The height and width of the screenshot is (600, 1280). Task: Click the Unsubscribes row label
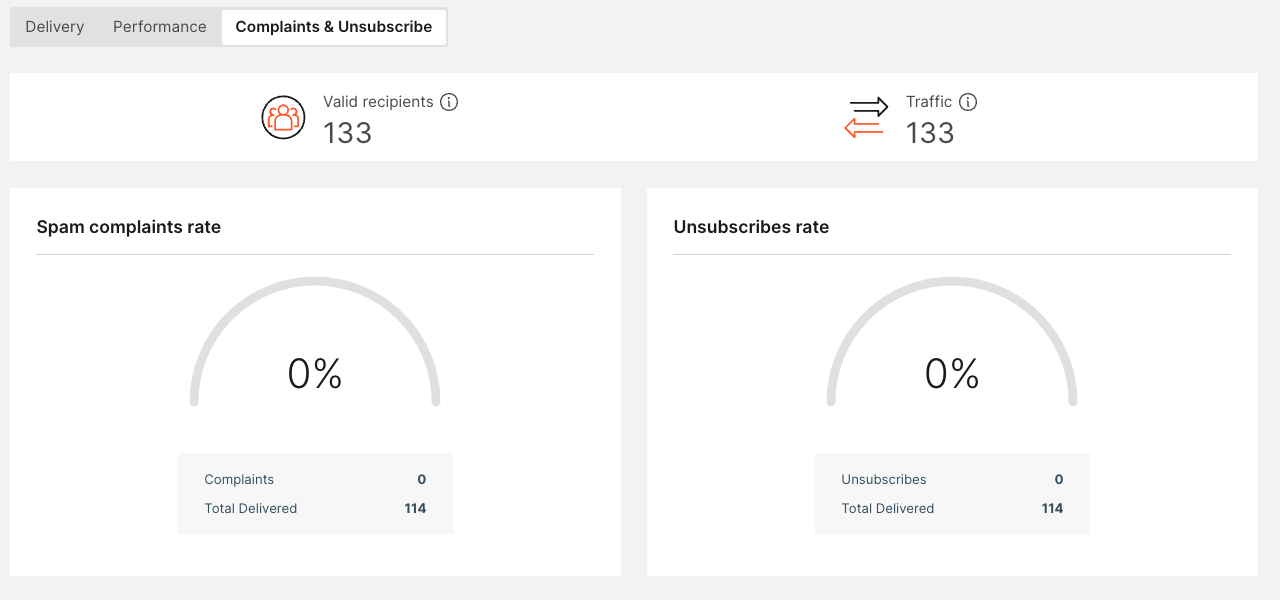click(884, 480)
